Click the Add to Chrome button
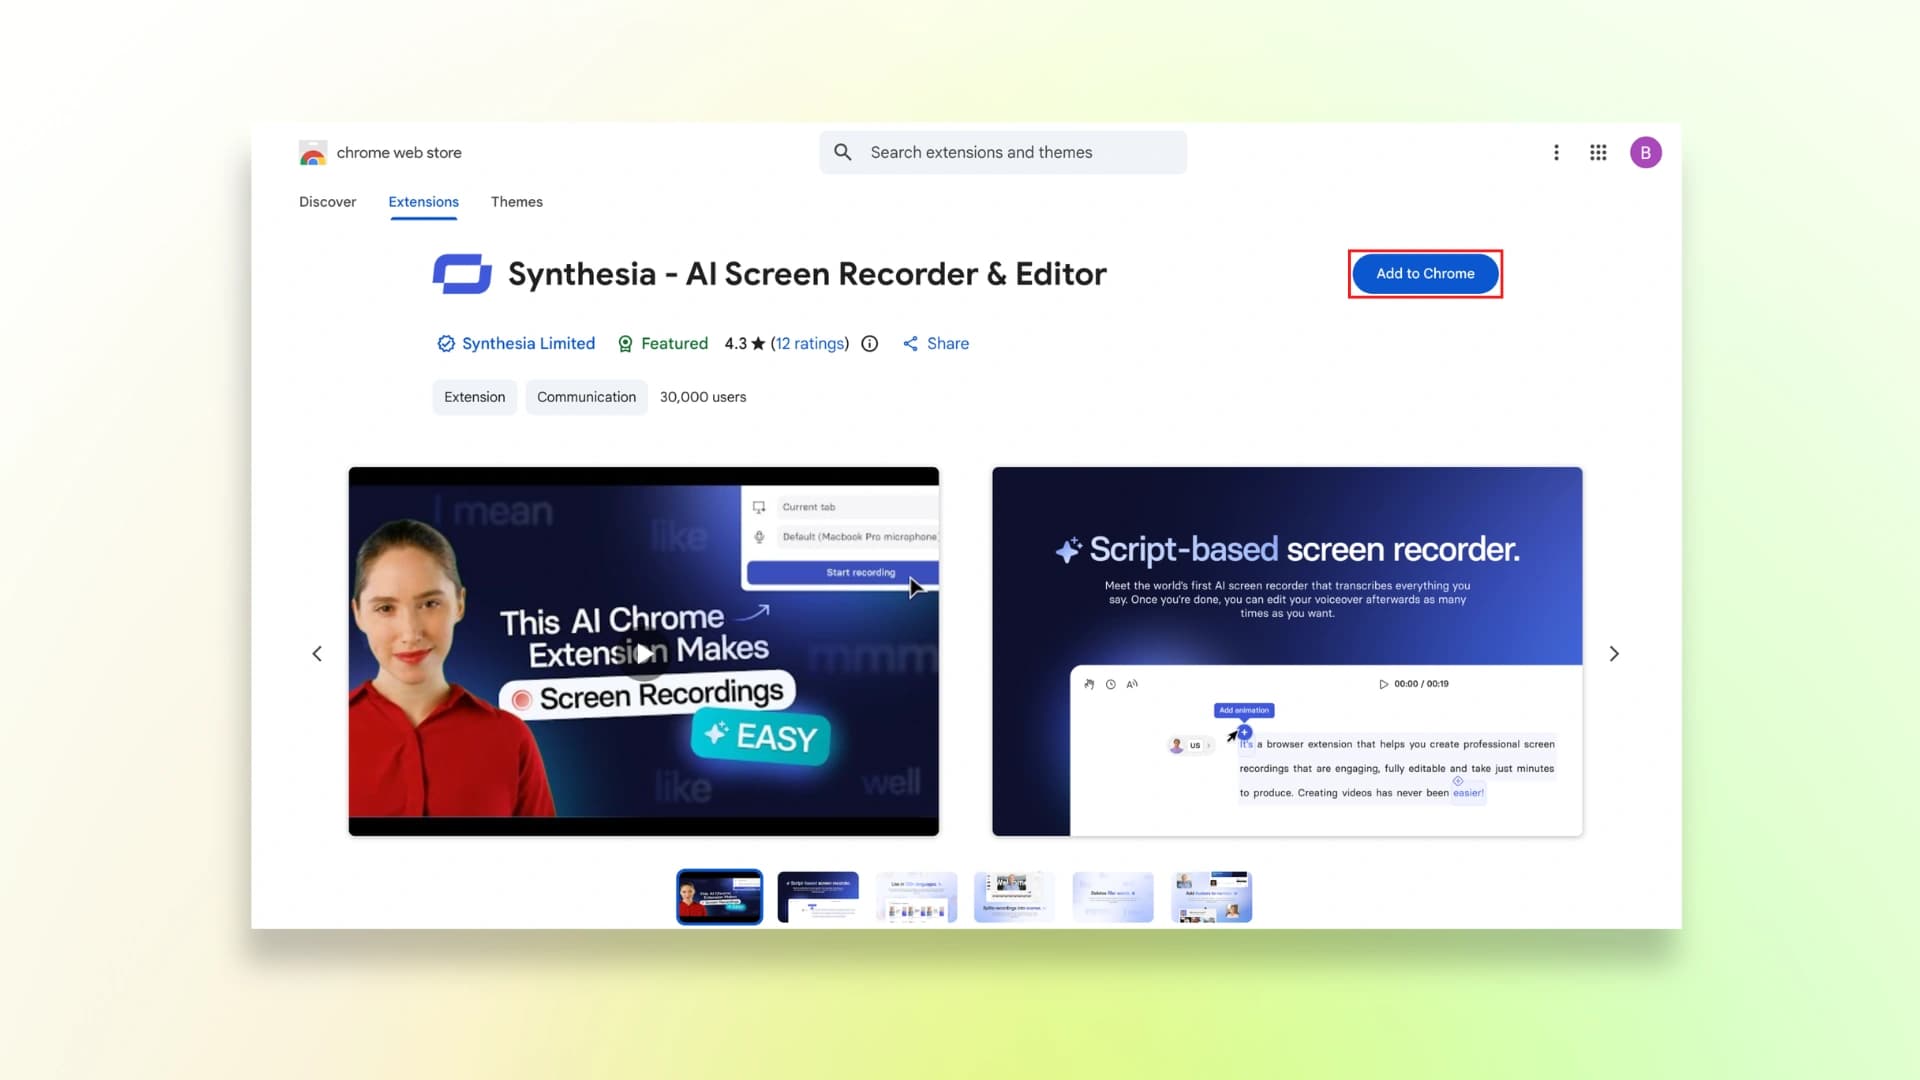 tap(1425, 274)
